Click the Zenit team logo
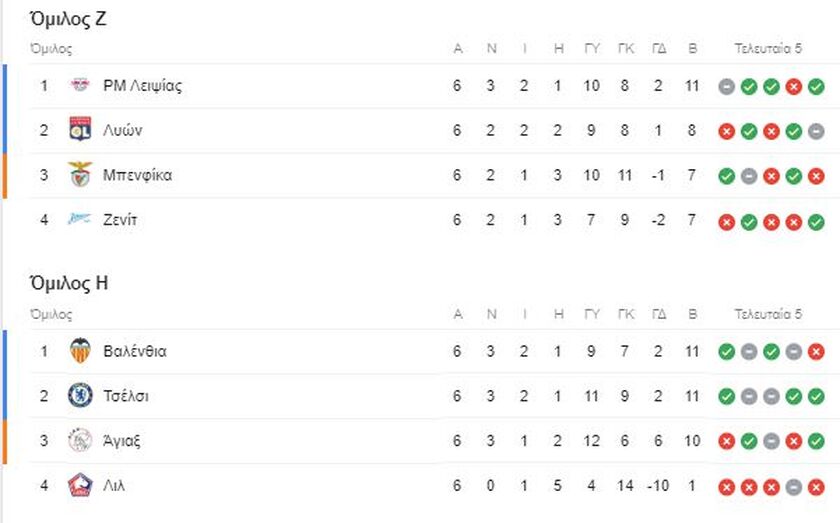The width and height of the screenshot is (840, 523). (x=80, y=220)
